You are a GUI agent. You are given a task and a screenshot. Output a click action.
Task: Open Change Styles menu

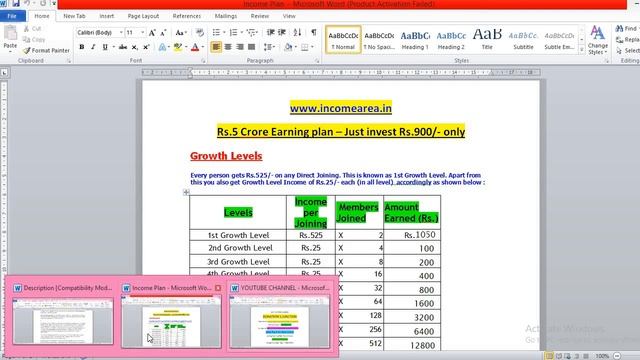[x=598, y=40]
